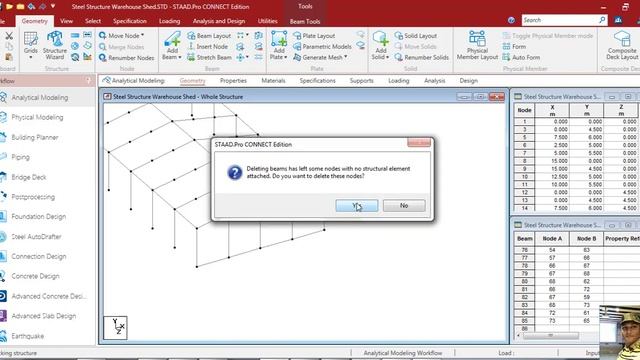Confirm node deletion with Yes

click(x=357, y=206)
